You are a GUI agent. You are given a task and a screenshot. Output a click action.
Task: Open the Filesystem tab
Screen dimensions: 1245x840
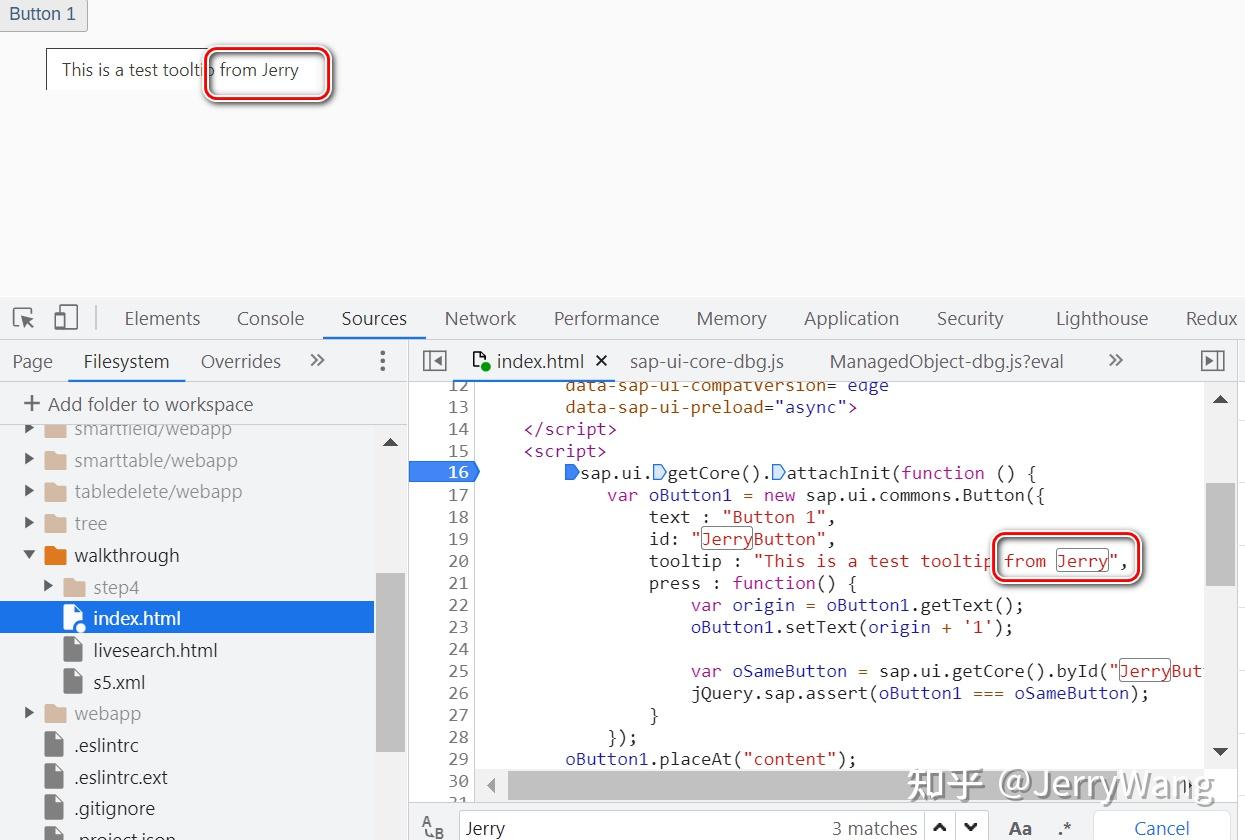point(126,361)
